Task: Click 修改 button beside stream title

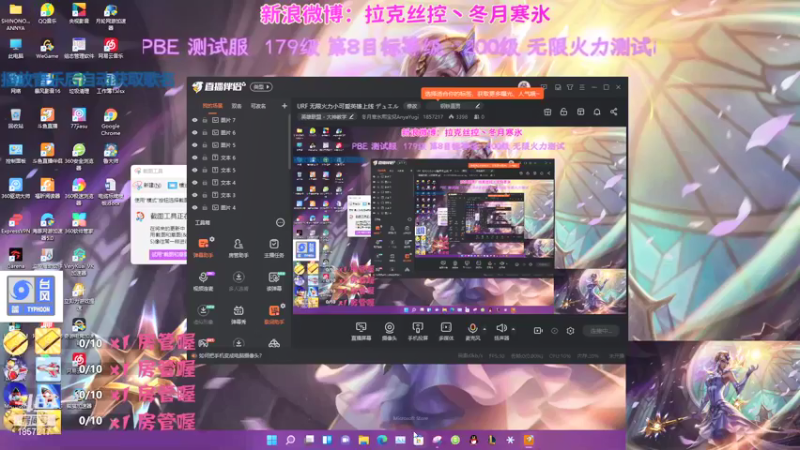Action: point(412,106)
